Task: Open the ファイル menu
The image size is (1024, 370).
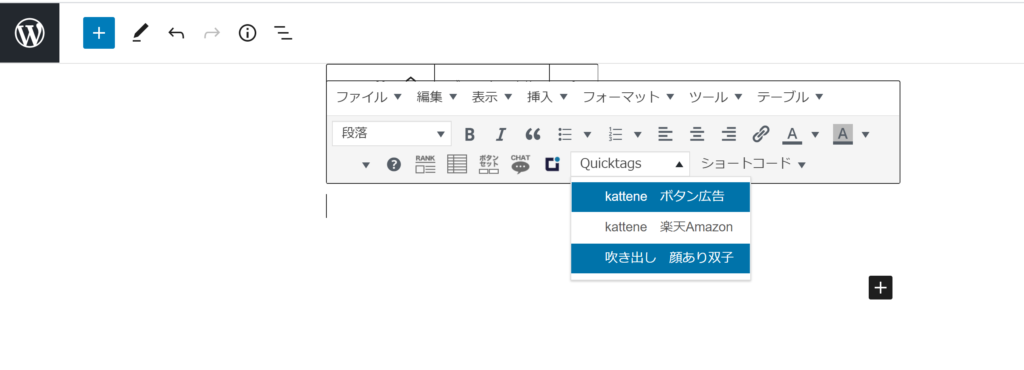Action: click(x=369, y=97)
